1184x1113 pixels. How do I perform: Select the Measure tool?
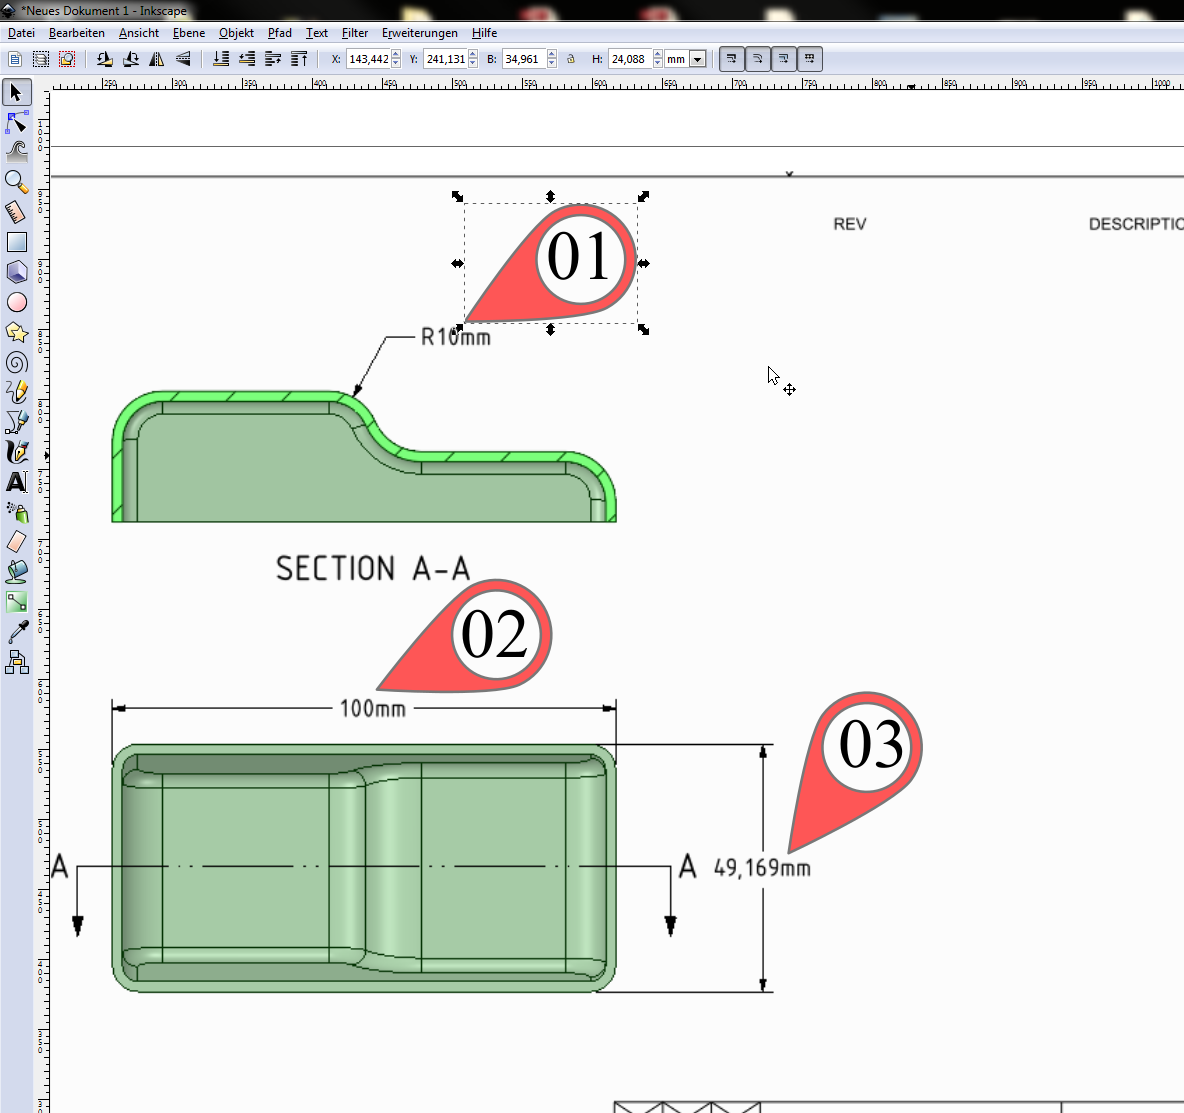16,211
